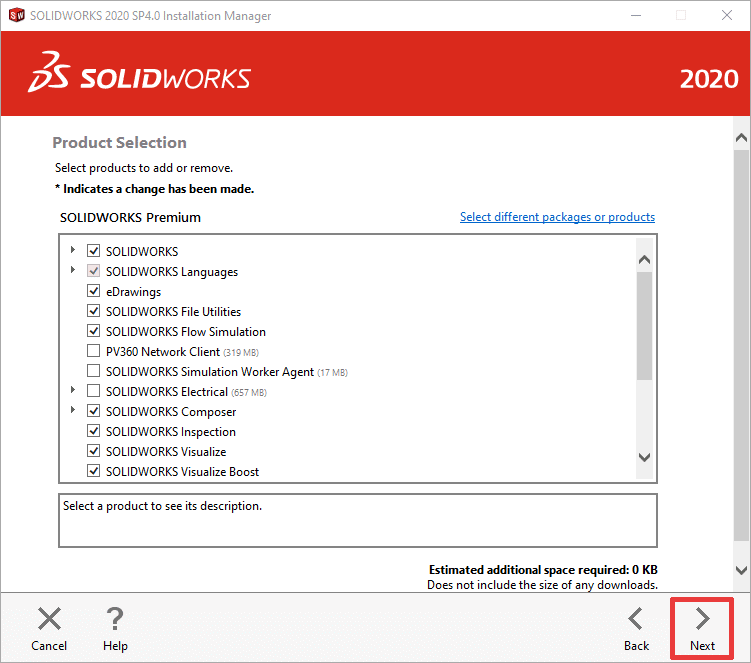751x663 pixels.
Task: Go Back to previous step
Action: coord(636,629)
